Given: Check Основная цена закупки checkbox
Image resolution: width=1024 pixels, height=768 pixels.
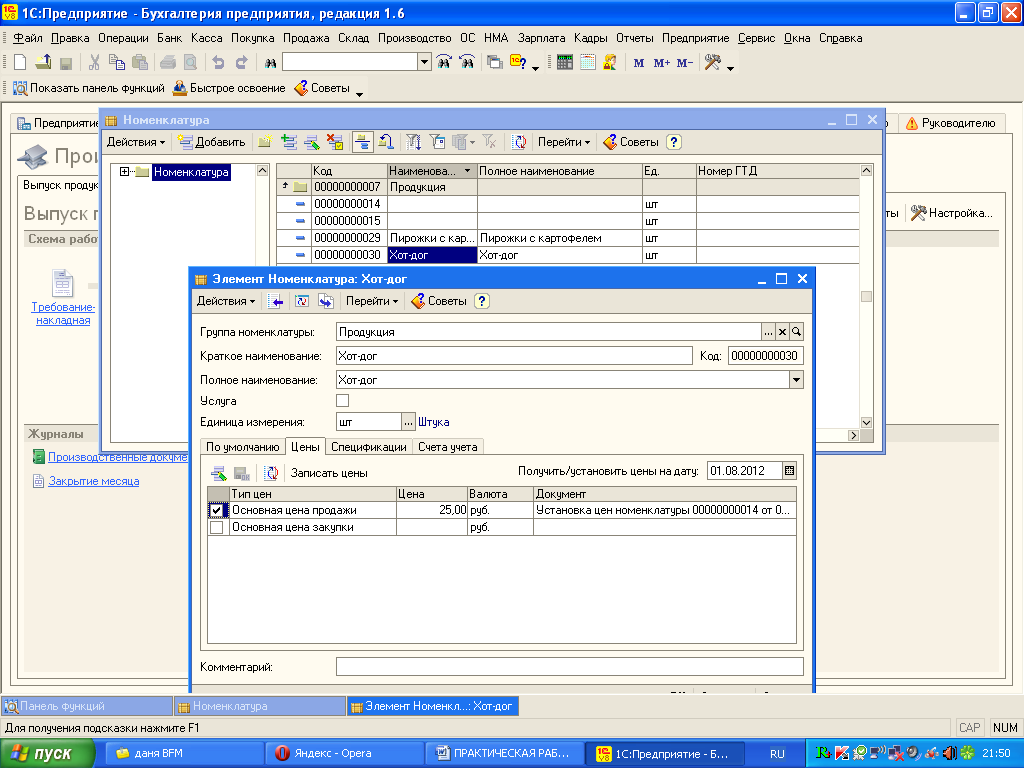Looking at the screenshot, I should coord(217,527).
